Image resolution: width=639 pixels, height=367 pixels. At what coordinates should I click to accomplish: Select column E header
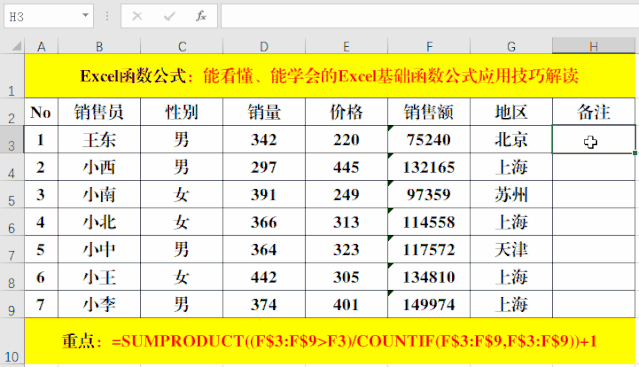click(x=346, y=46)
